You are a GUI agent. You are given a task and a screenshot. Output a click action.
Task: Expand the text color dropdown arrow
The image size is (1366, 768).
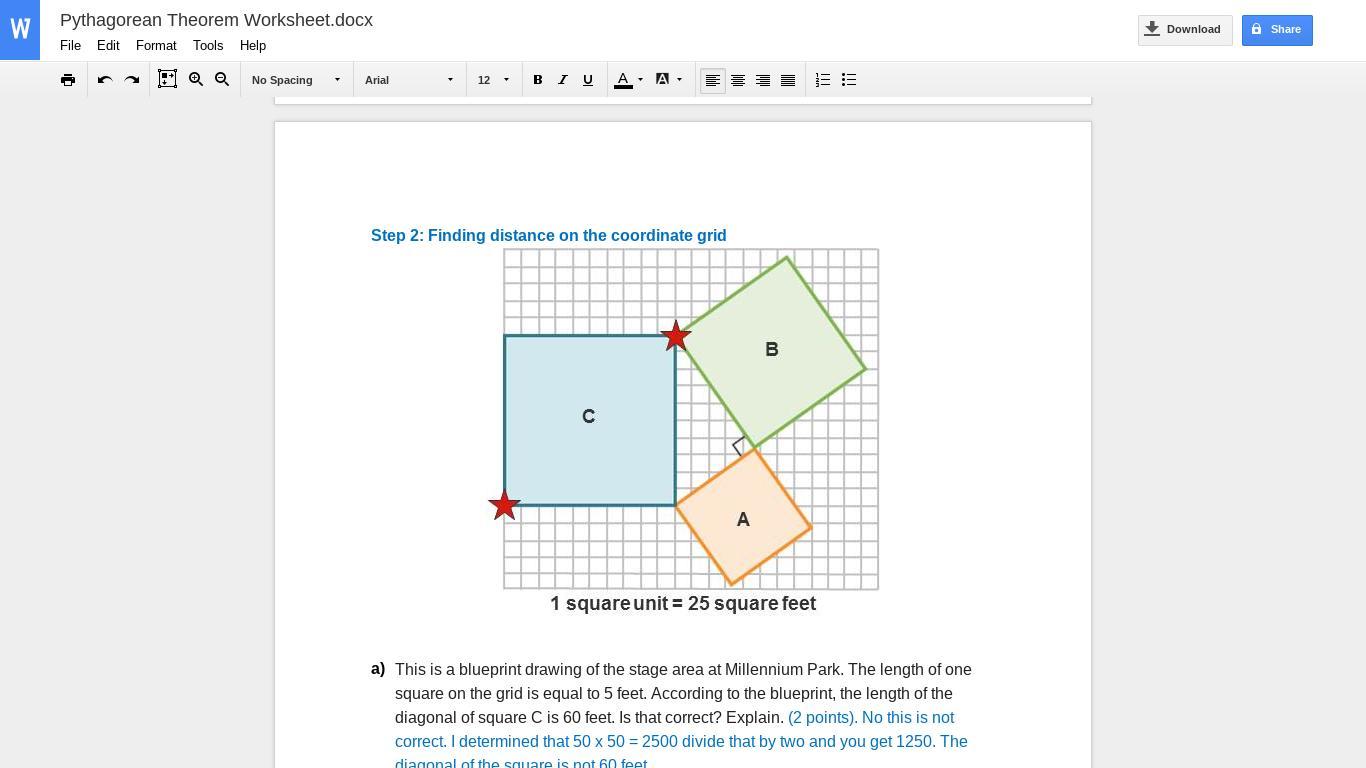(x=640, y=80)
